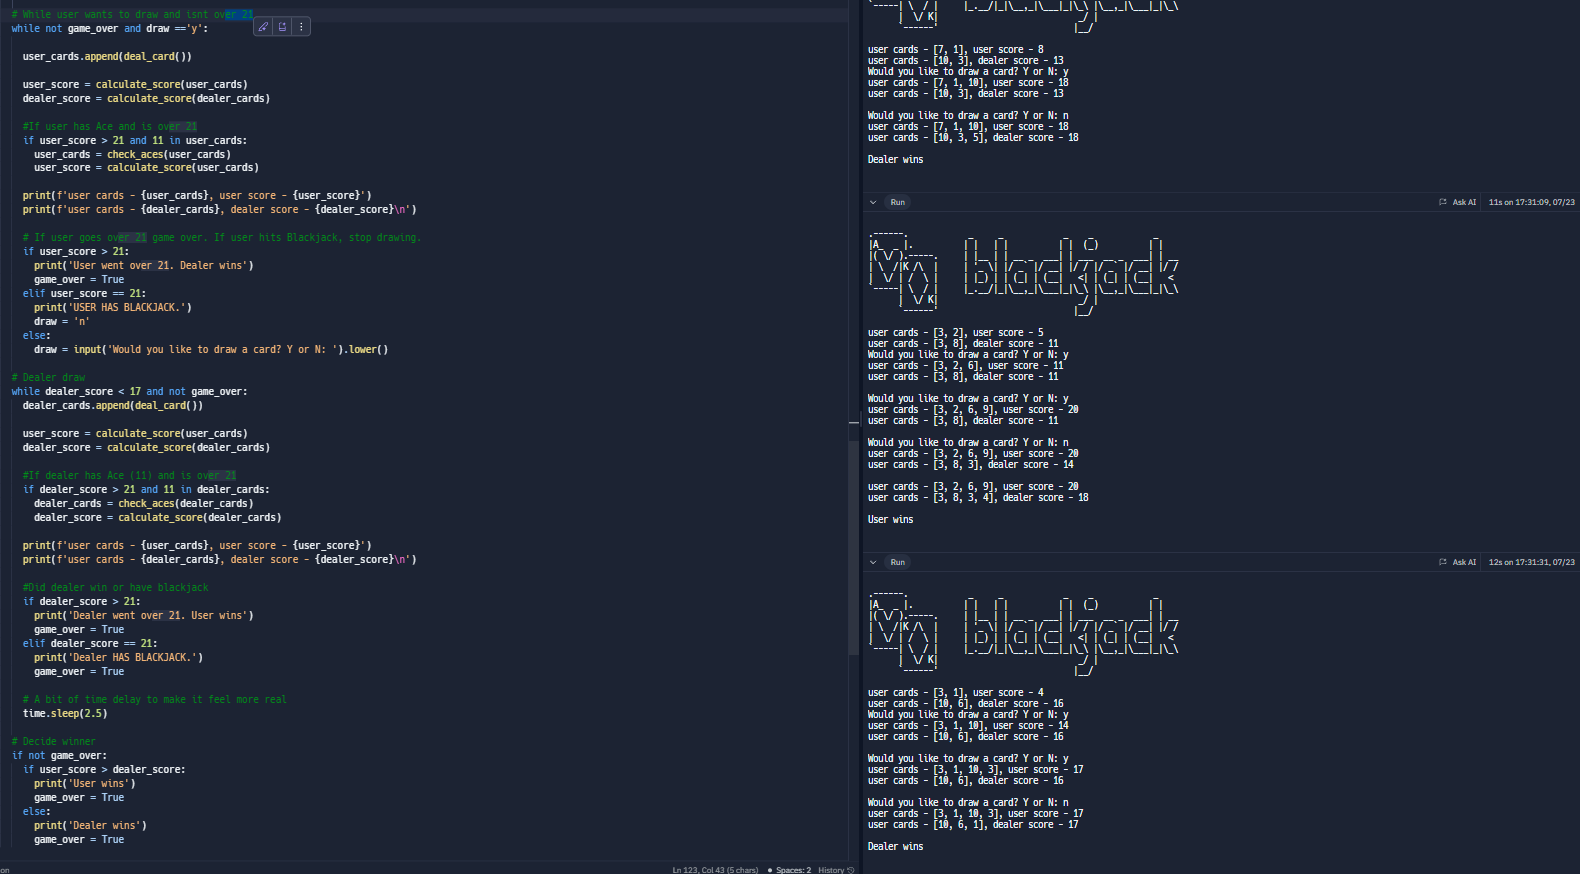The image size is (1580, 874).
Task: Click the 'User wins' console output text
Action: click(x=890, y=520)
